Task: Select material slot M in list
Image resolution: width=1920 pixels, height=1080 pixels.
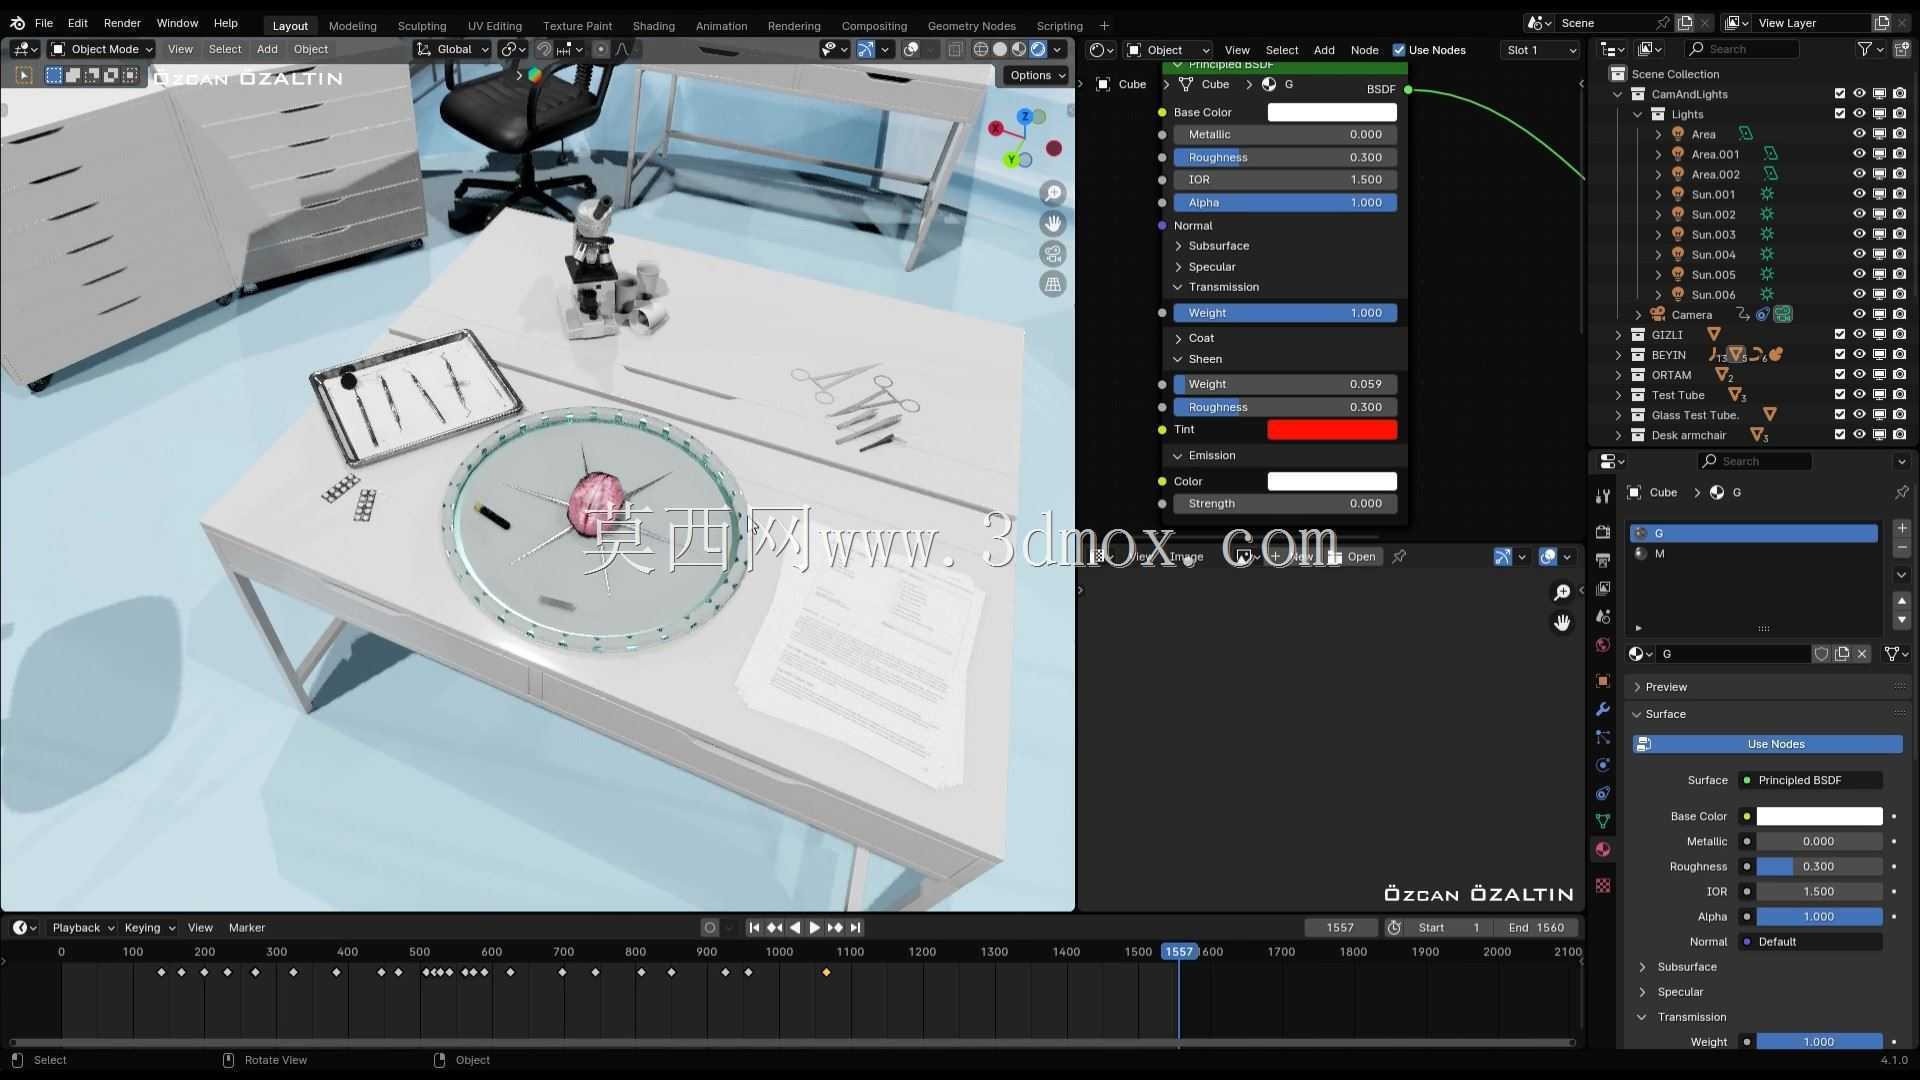Action: pyautogui.click(x=1753, y=554)
